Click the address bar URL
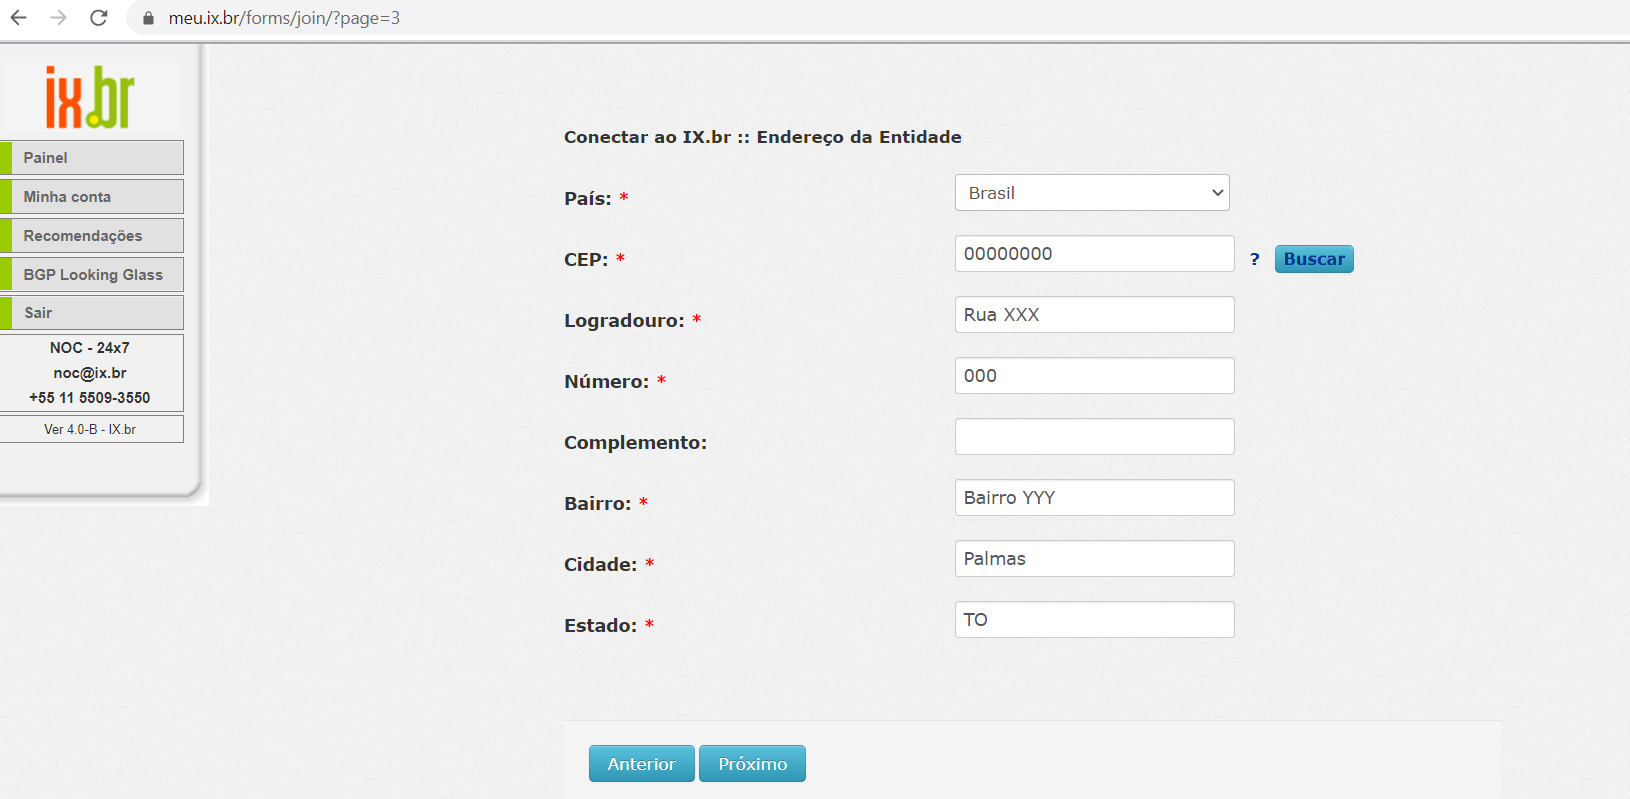 [x=284, y=18]
